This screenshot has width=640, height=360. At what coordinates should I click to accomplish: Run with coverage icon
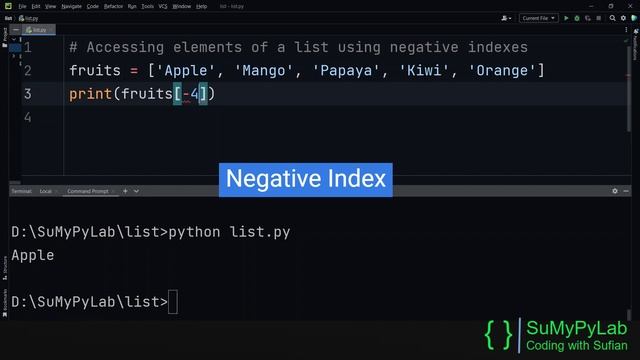click(x=588, y=18)
